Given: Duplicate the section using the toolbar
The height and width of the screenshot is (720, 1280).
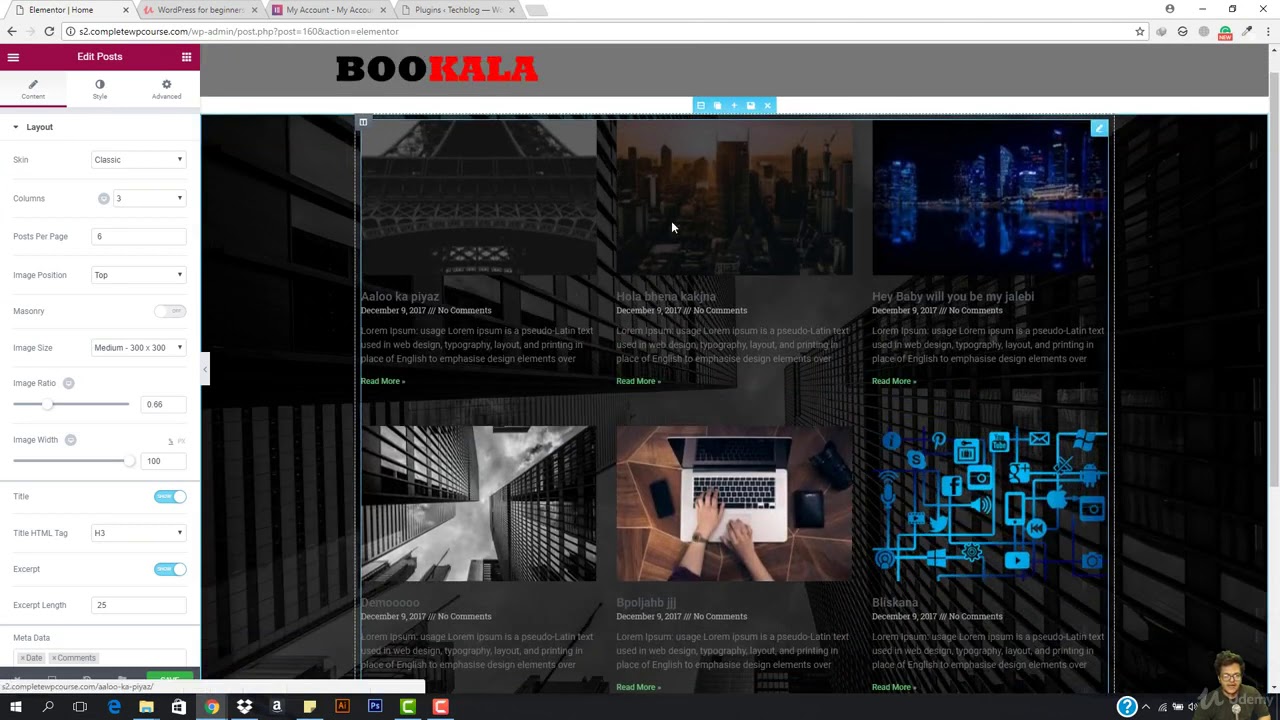Looking at the screenshot, I should [x=717, y=105].
